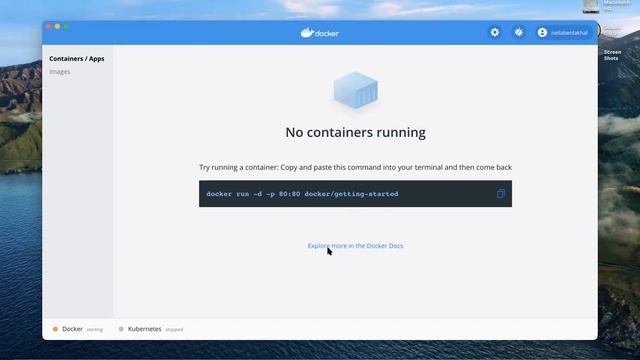Select Containers / Apps in sidebar

tap(77, 59)
